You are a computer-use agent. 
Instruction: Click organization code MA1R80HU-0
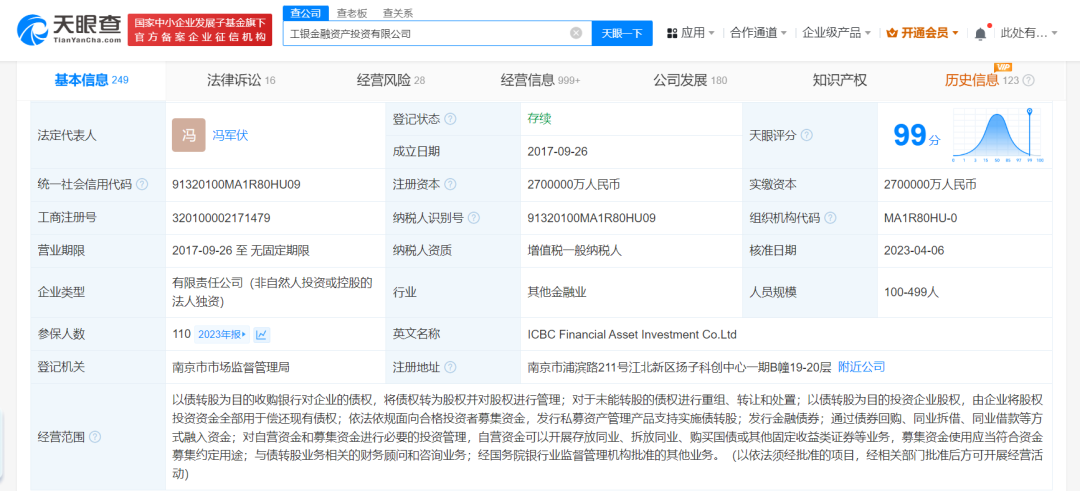click(921, 218)
